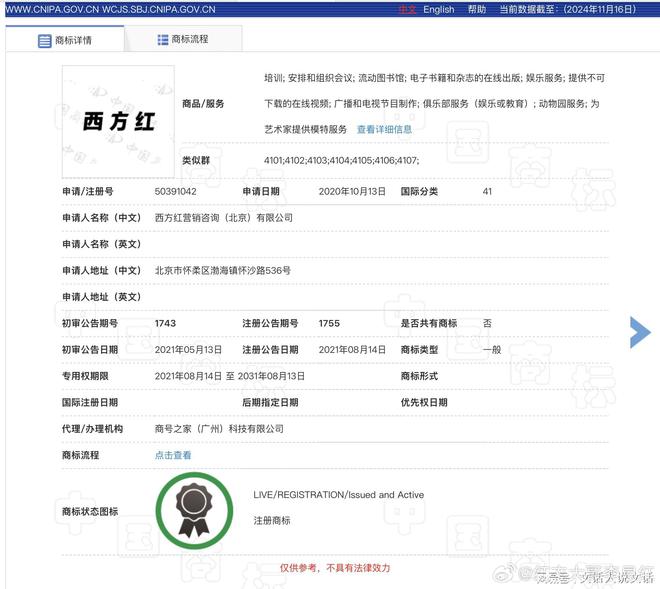This screenshot has height=589, width=660.
Task: Select registration number 50391042
Action: (x=176, y=191)
